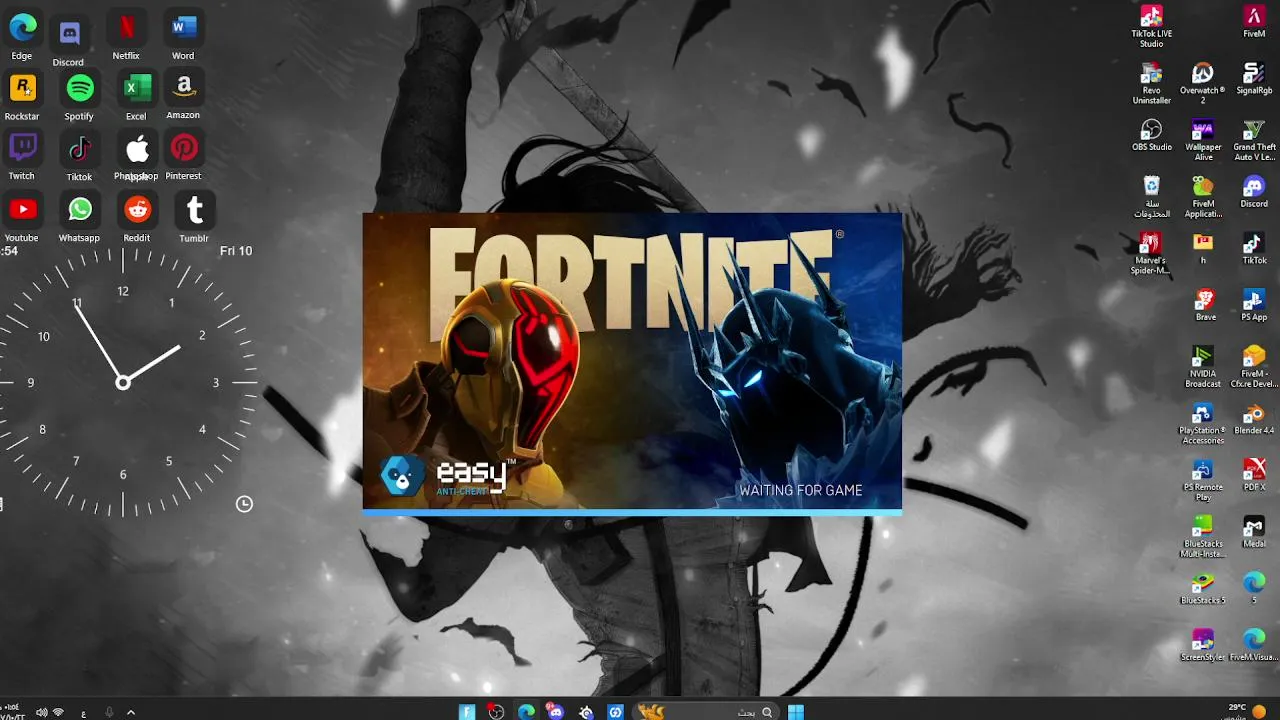1280x720 pixels.
Task: Select the FiveM.Visua Edge shortcut
Action: 1254,646
